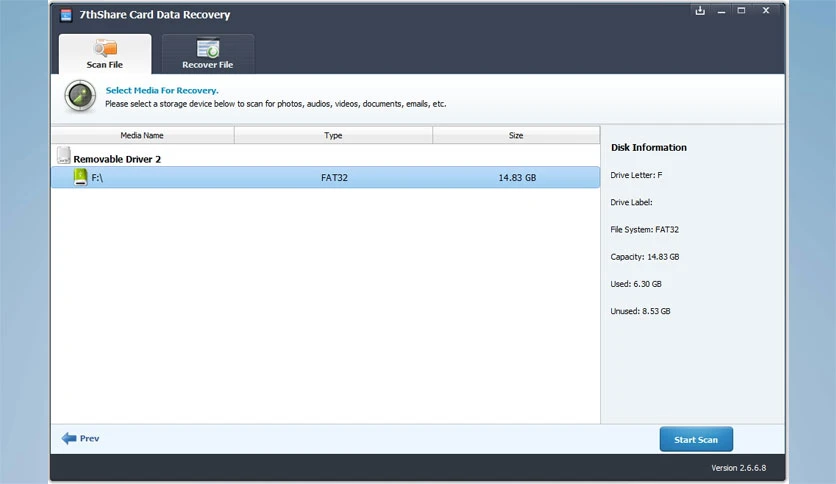Viewport: 836px width, 484px height.
Task: Click the green F: drive icon
Action: pyautogui.click(x=81, y=177)
